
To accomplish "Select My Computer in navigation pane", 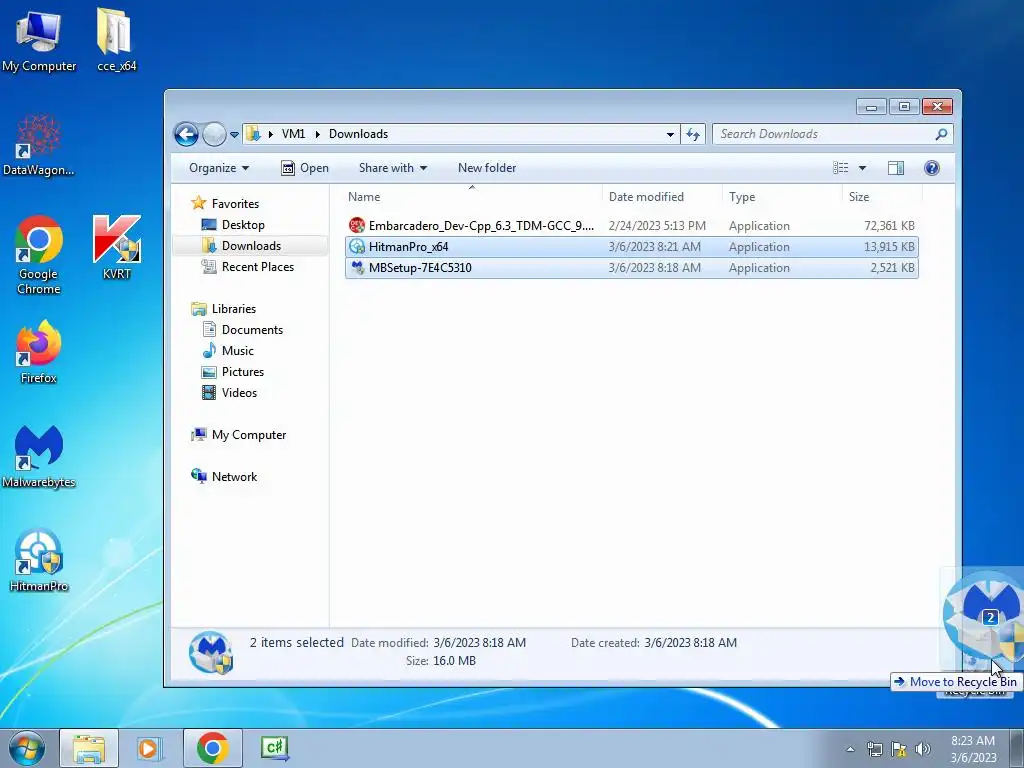I will 238,435.
